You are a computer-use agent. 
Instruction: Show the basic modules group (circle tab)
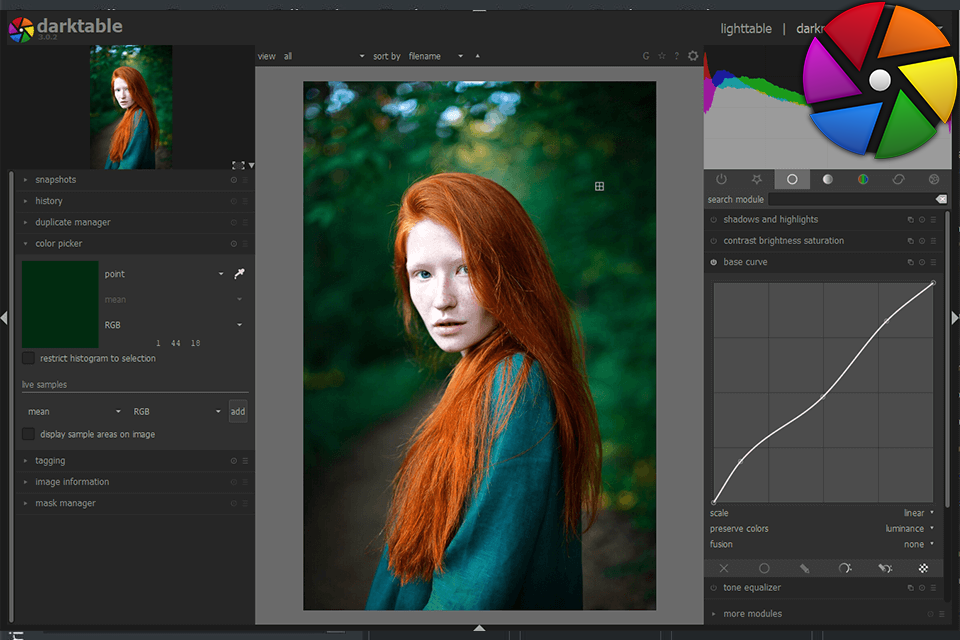point(792,179)
